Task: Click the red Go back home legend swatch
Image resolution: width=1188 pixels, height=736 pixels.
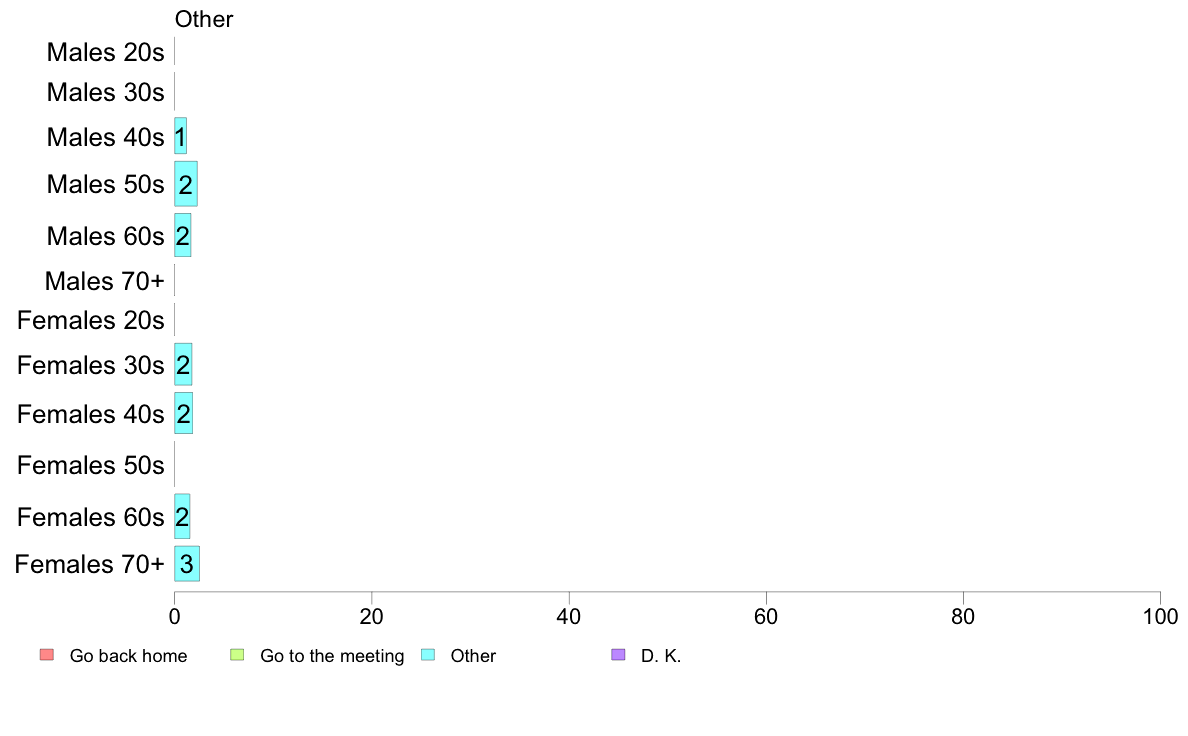Action: pos(47,655)
